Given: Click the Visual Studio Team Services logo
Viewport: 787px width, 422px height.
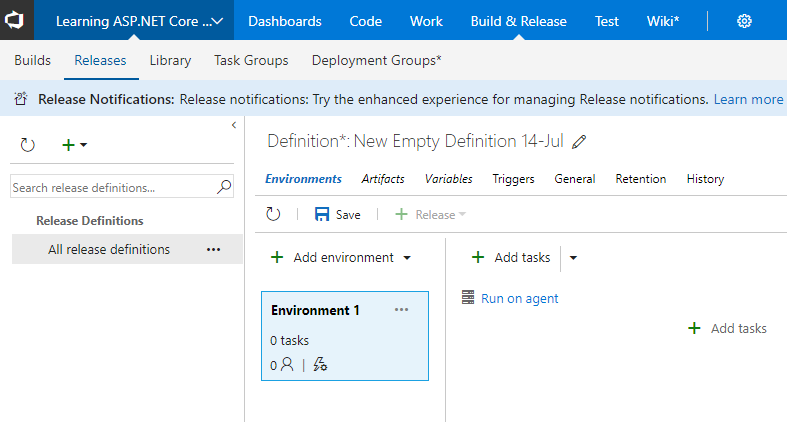Looking at the screenshot, I should [15, 20].
